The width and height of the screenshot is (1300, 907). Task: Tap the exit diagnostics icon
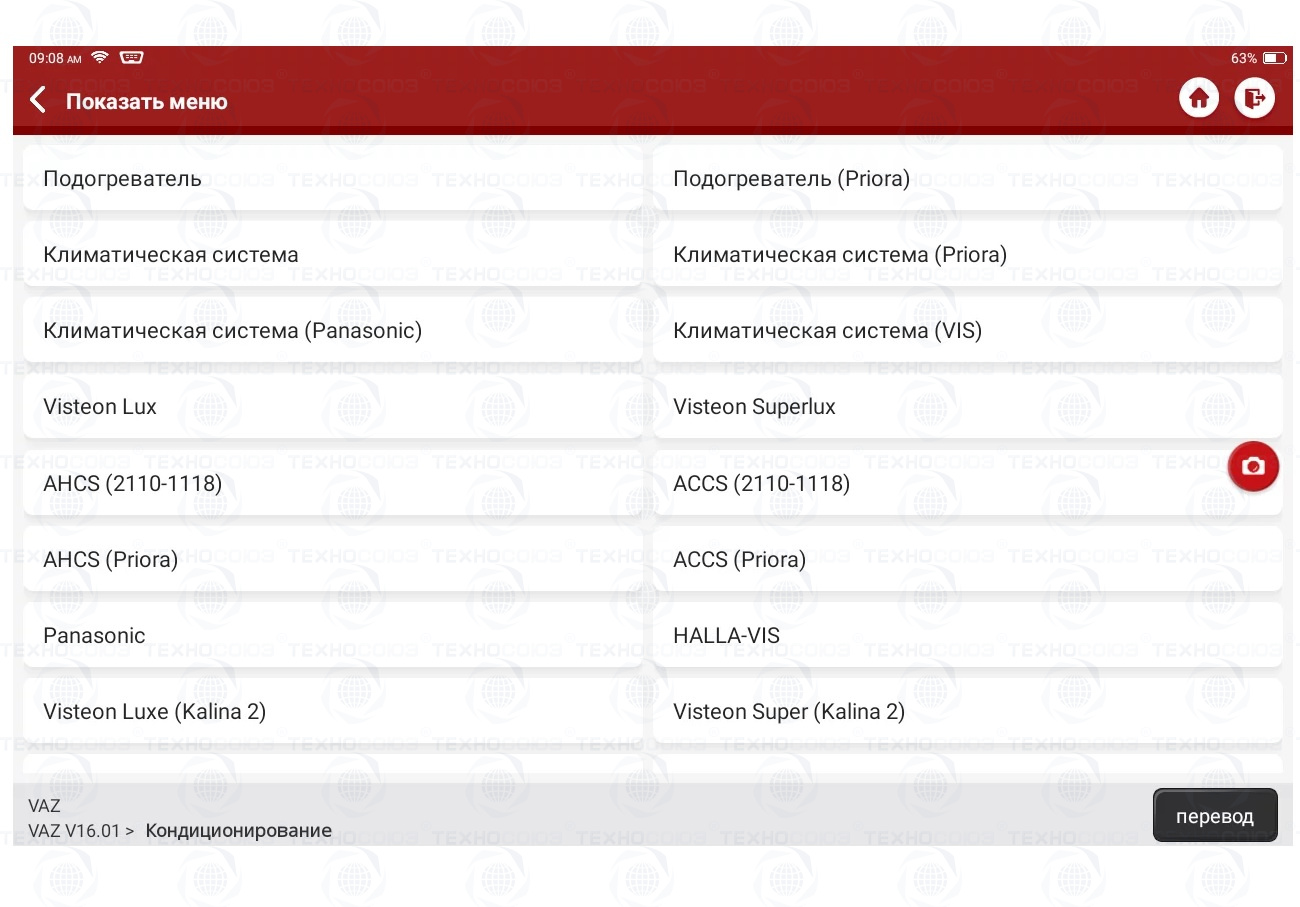coord(1254,98)
